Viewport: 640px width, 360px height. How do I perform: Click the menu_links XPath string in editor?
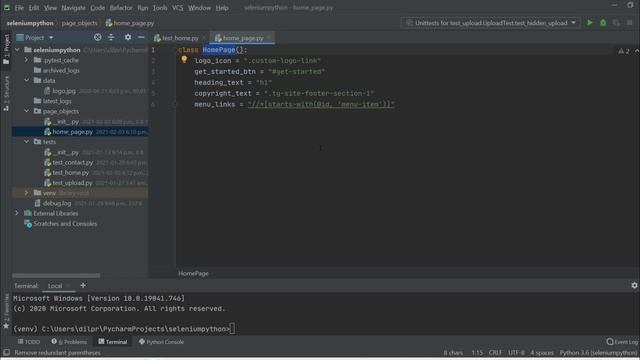click(x=321, y=104)
